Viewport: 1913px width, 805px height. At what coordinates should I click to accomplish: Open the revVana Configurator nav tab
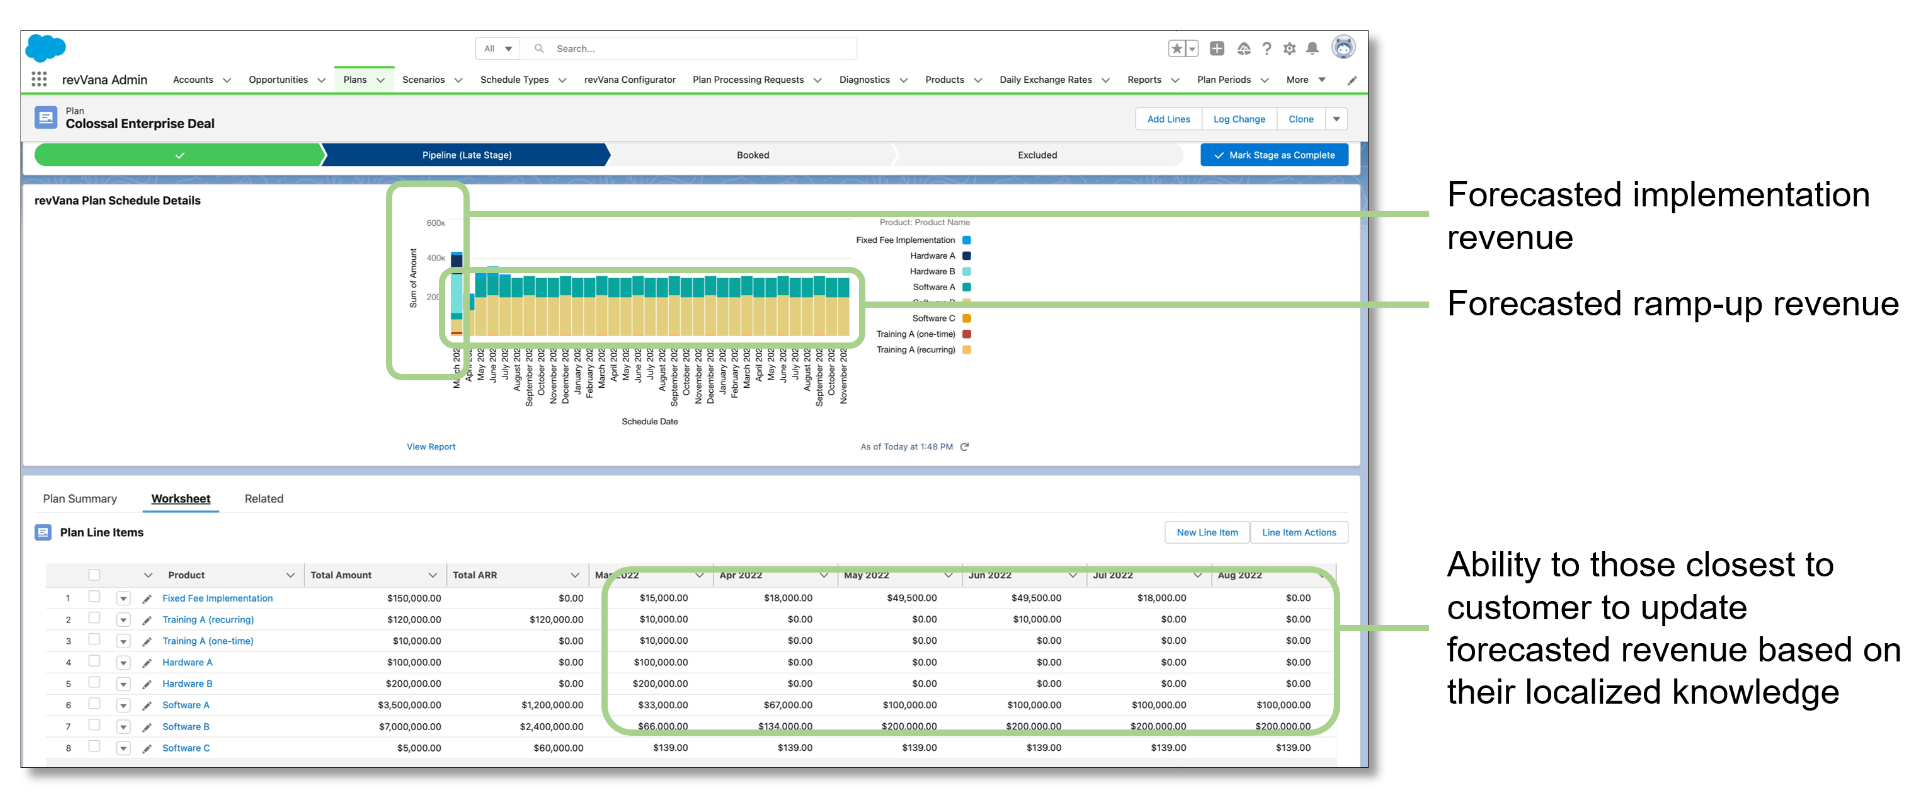[x=630, y=80]
